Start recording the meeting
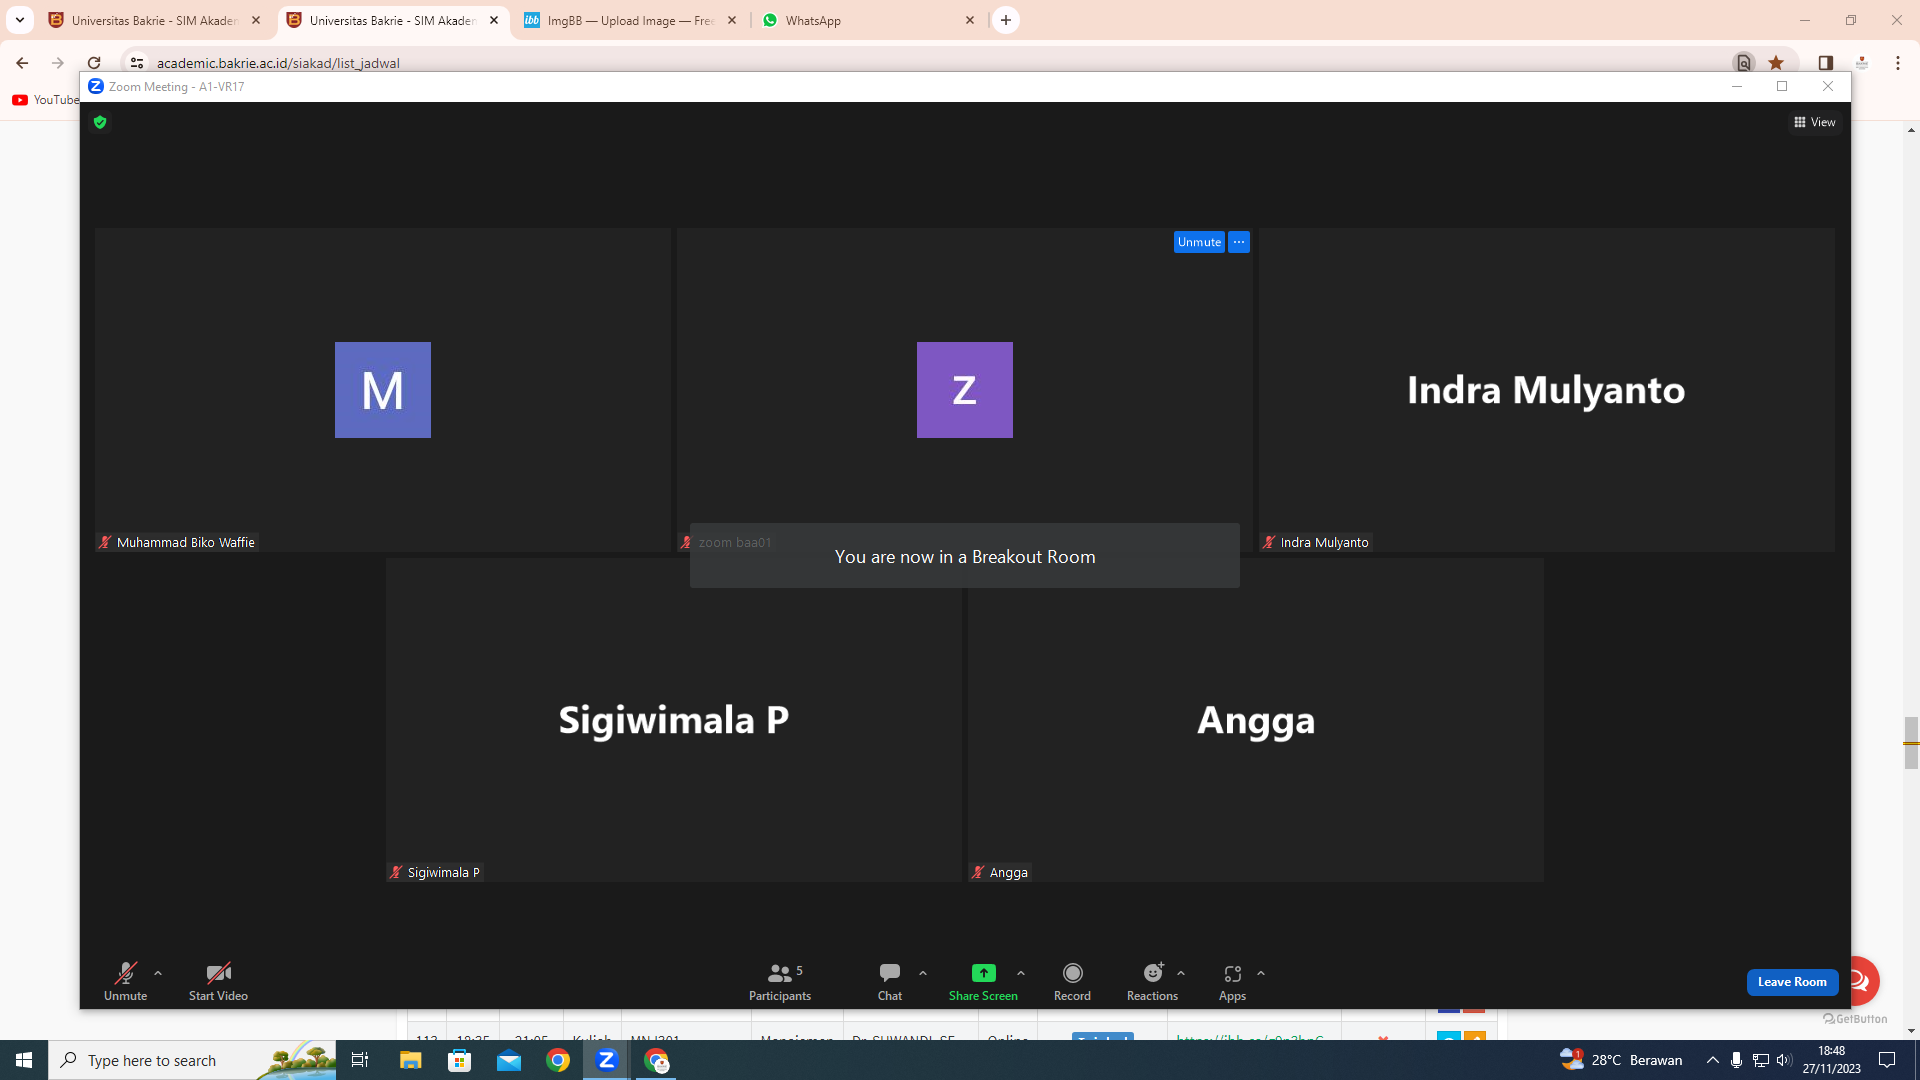 tap(1072, 981)
